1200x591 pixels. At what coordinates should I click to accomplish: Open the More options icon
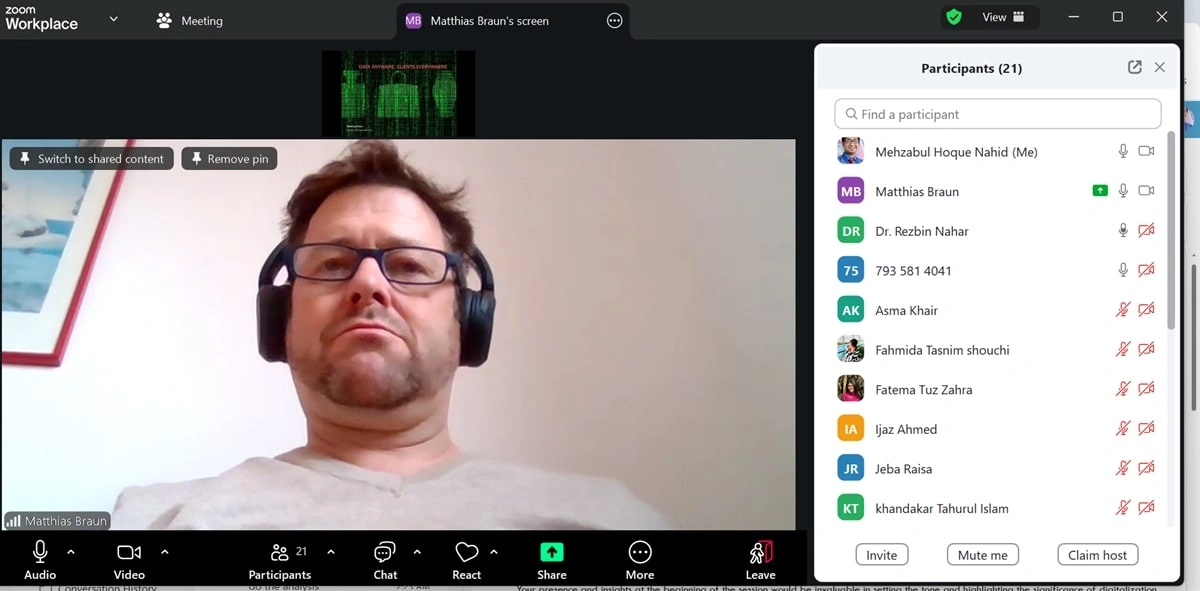tap(640, 553)
